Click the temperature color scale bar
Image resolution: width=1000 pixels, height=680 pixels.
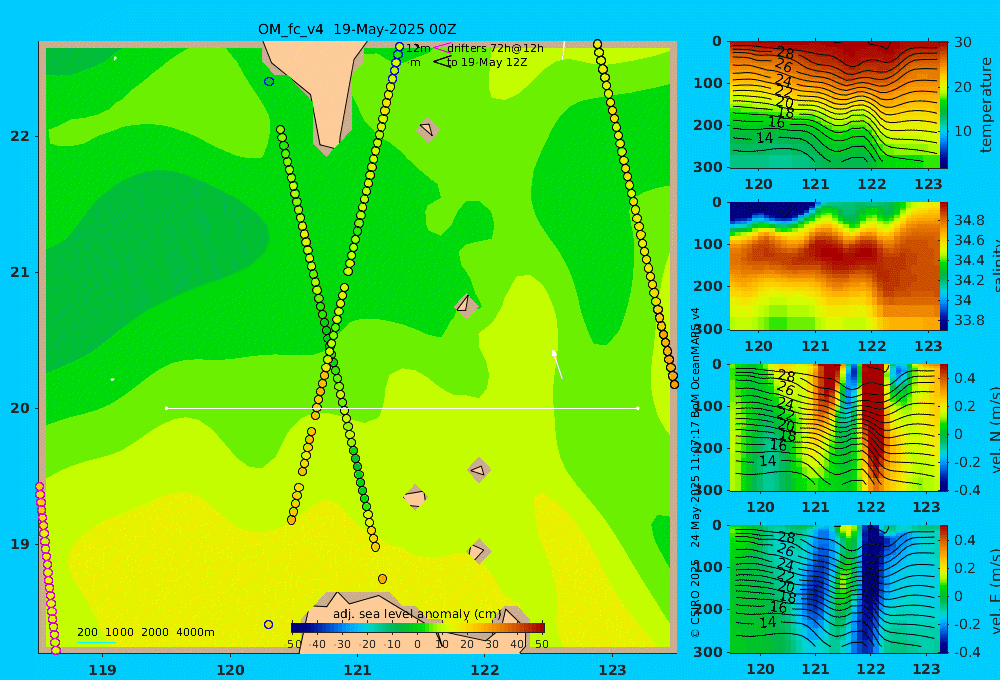[944, 105]
